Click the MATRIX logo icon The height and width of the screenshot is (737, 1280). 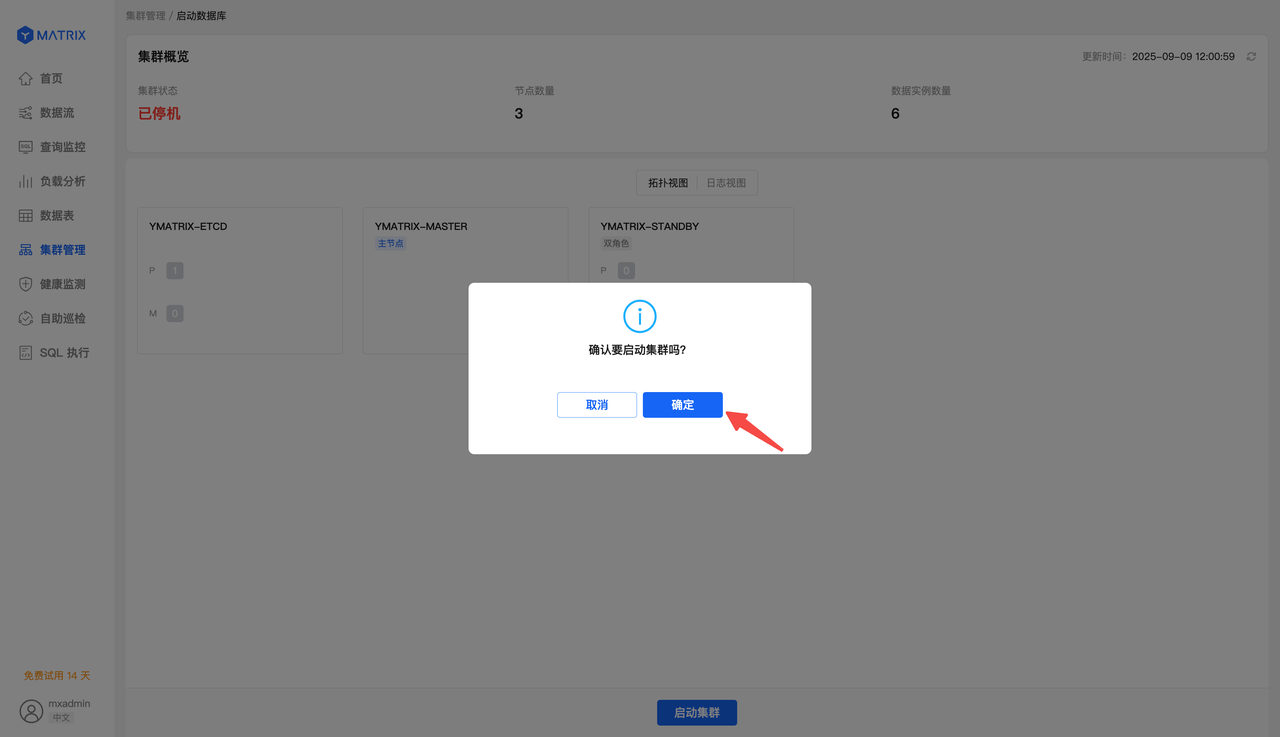pyautogui.click(x=25, y=35)
